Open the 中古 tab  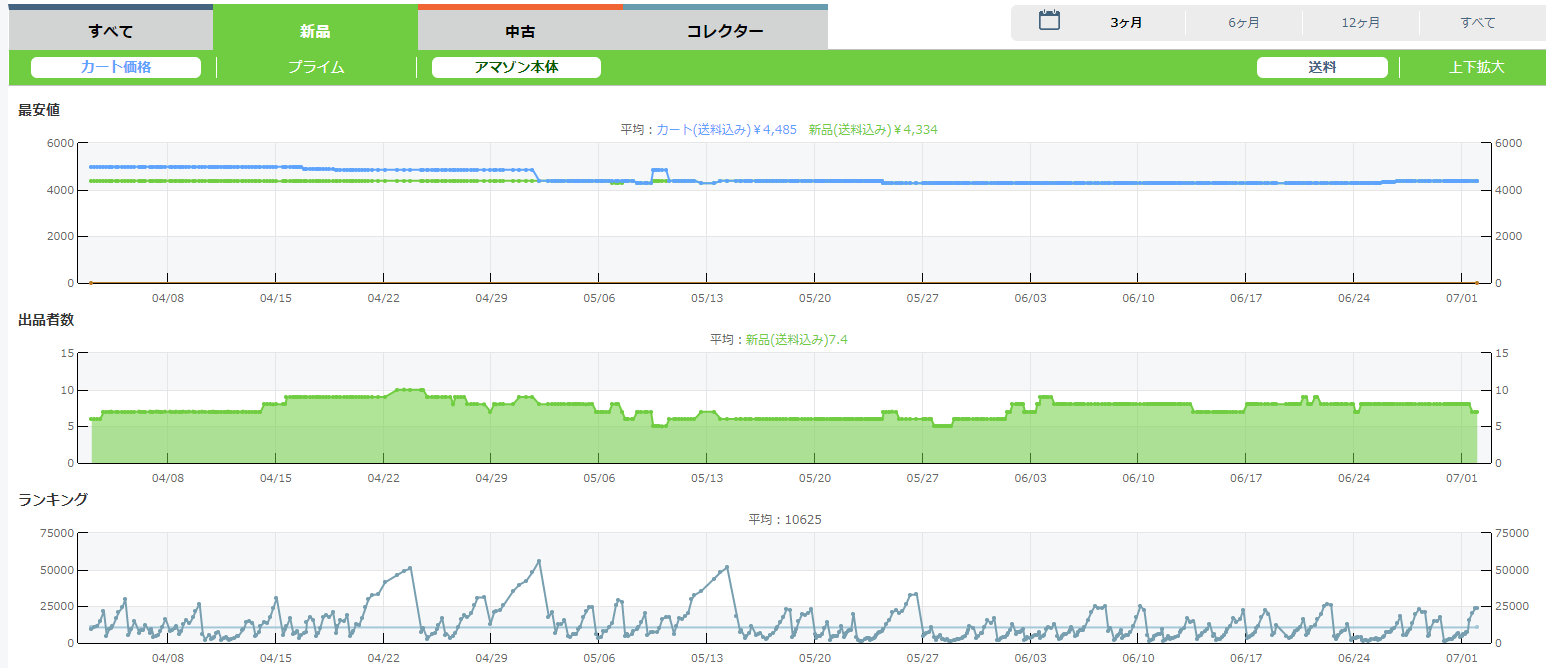520,31
